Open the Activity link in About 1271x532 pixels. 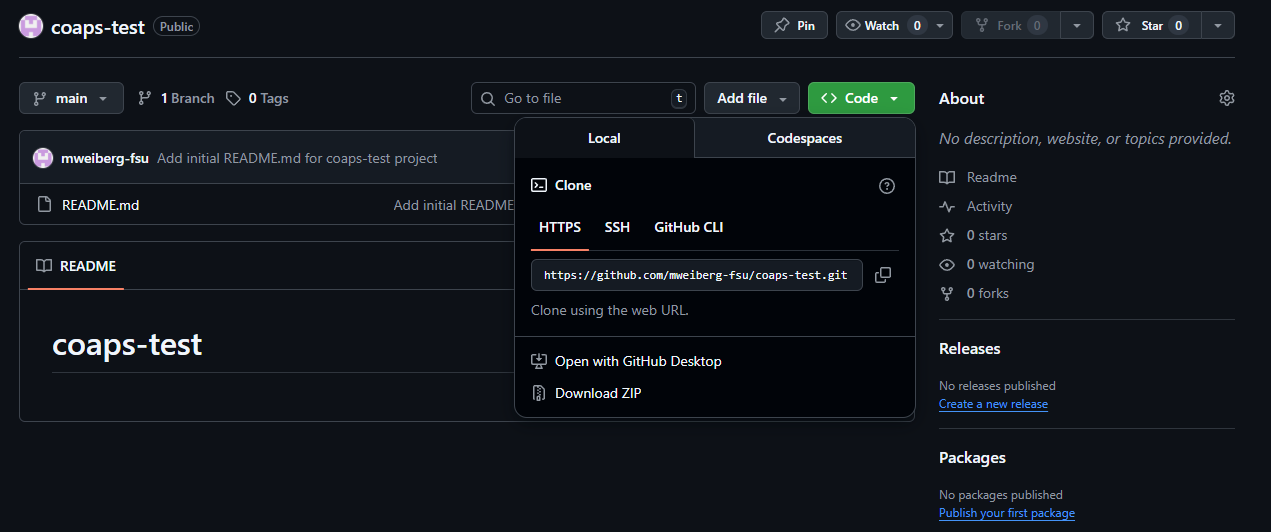click(x=976, y=206)
